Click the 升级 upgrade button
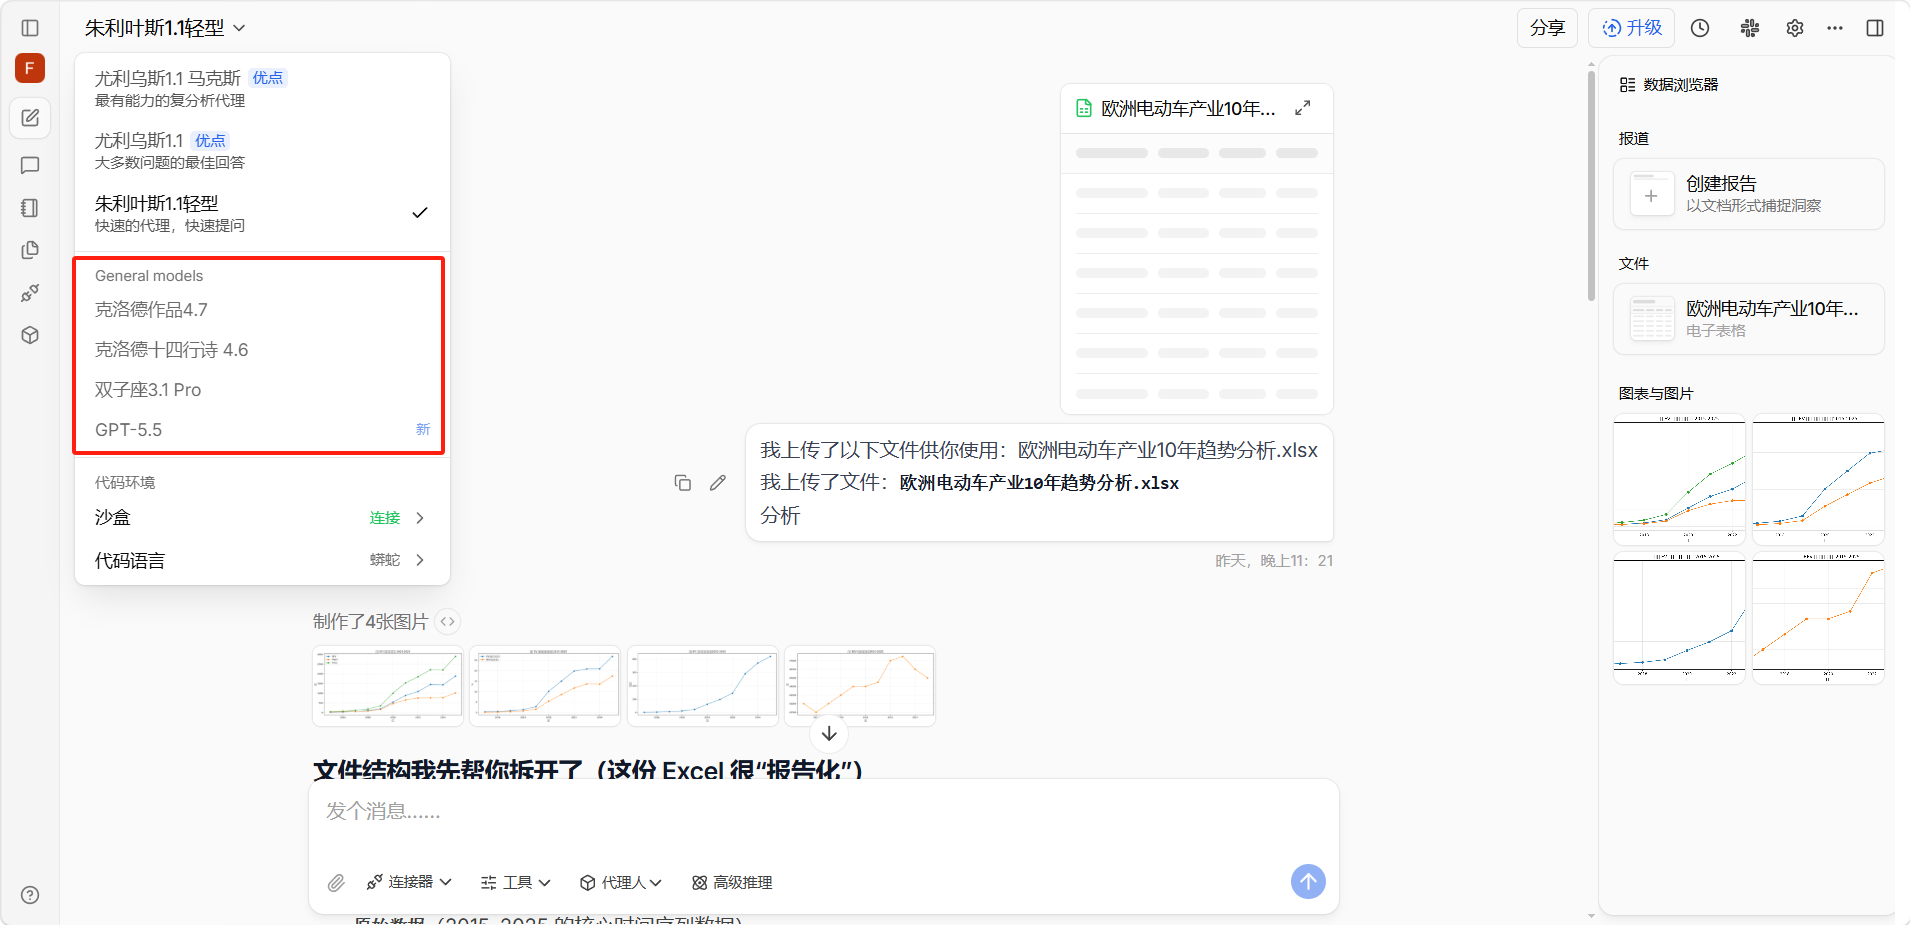Image resolution: width=1910 pixels, height=925 pixels. click(x=1632, y=28)
